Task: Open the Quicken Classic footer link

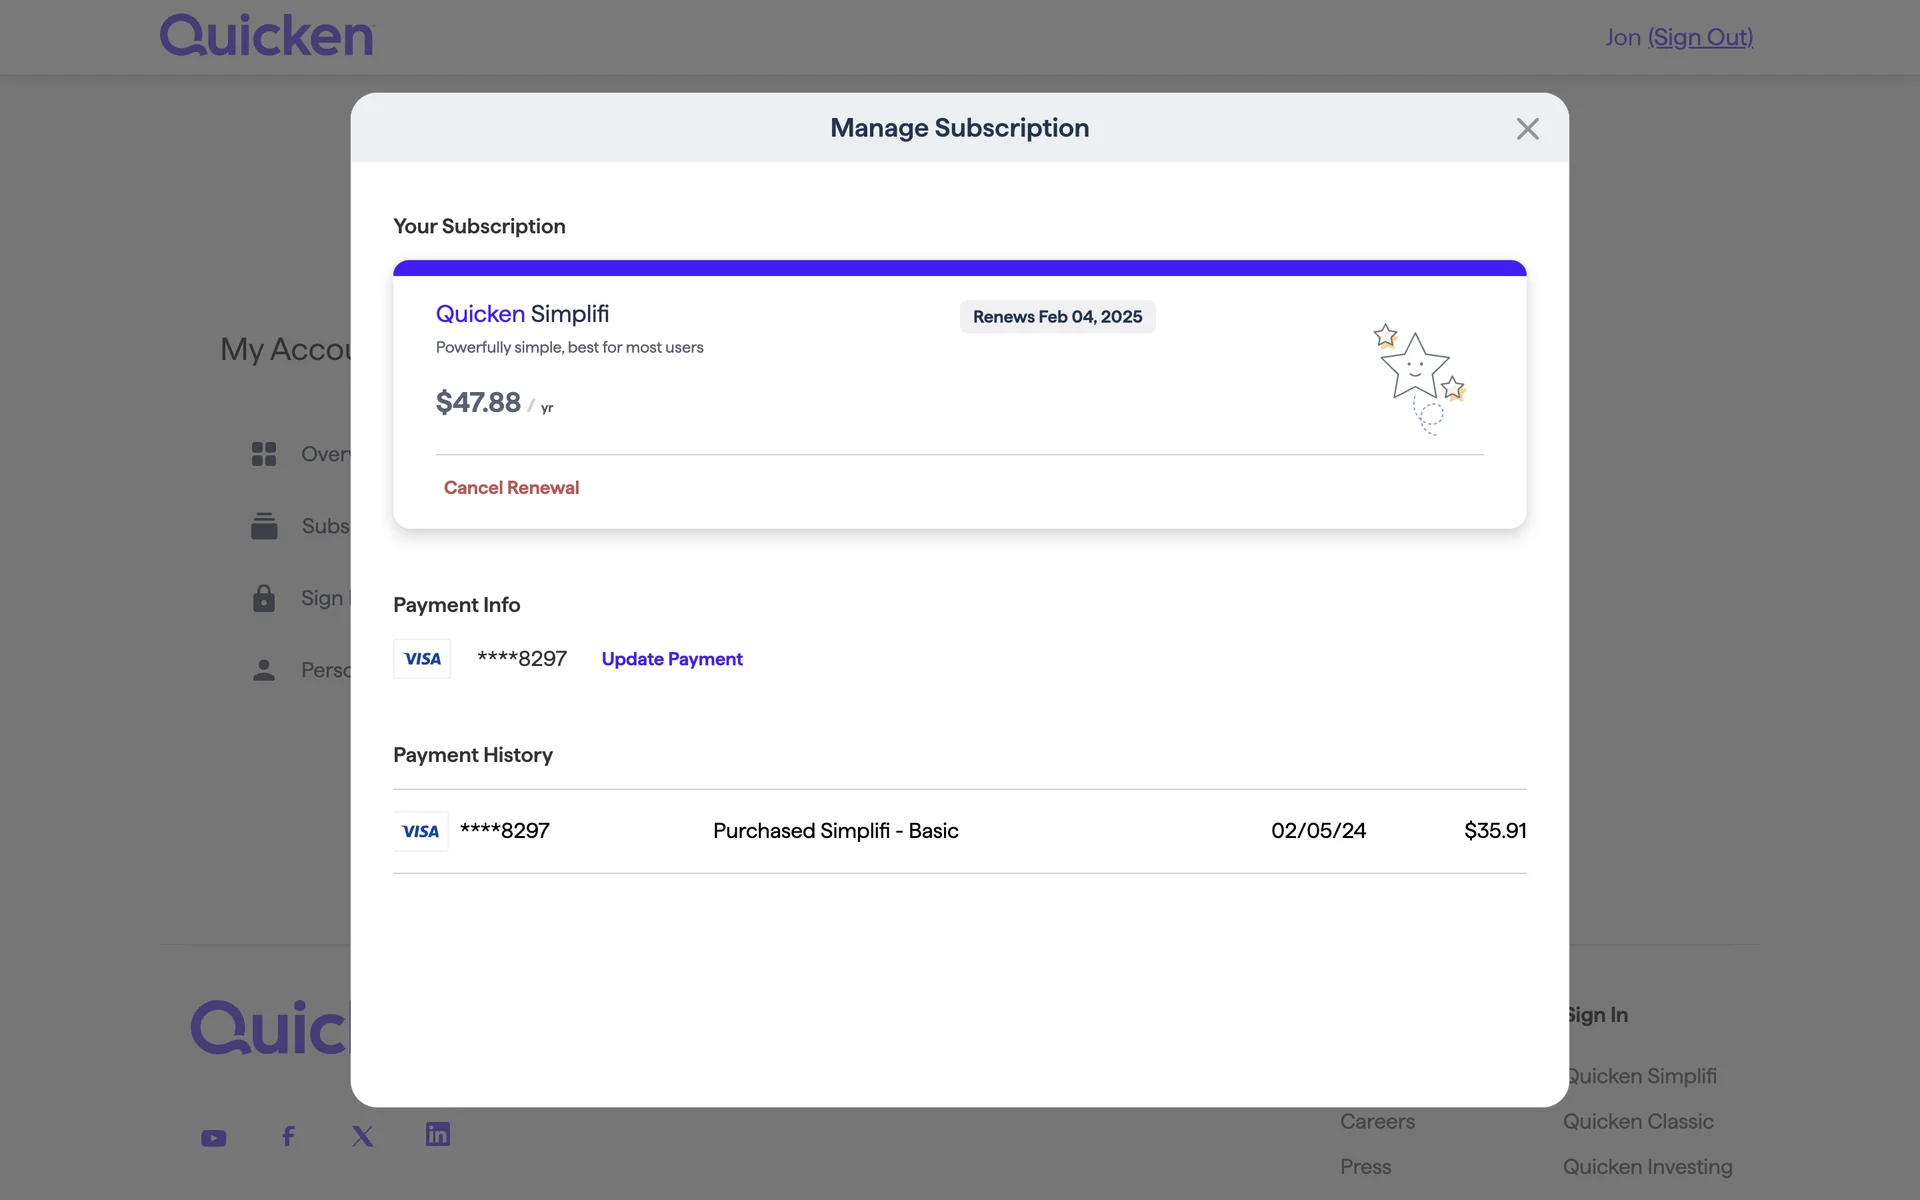Action: point(1638,1122)
